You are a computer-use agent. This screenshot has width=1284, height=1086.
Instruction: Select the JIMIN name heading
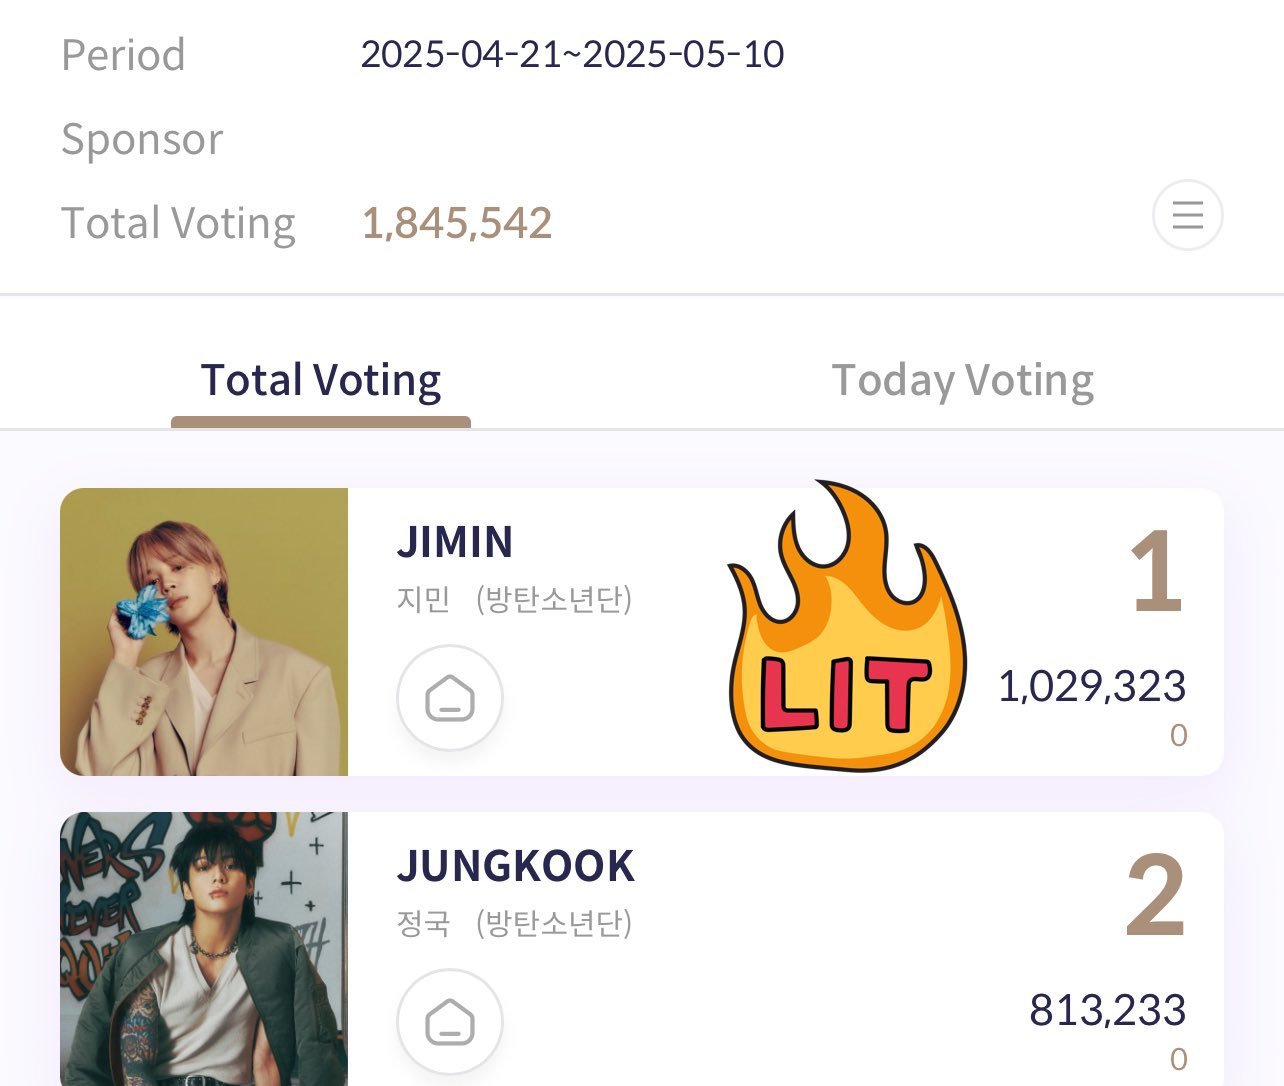455,542
